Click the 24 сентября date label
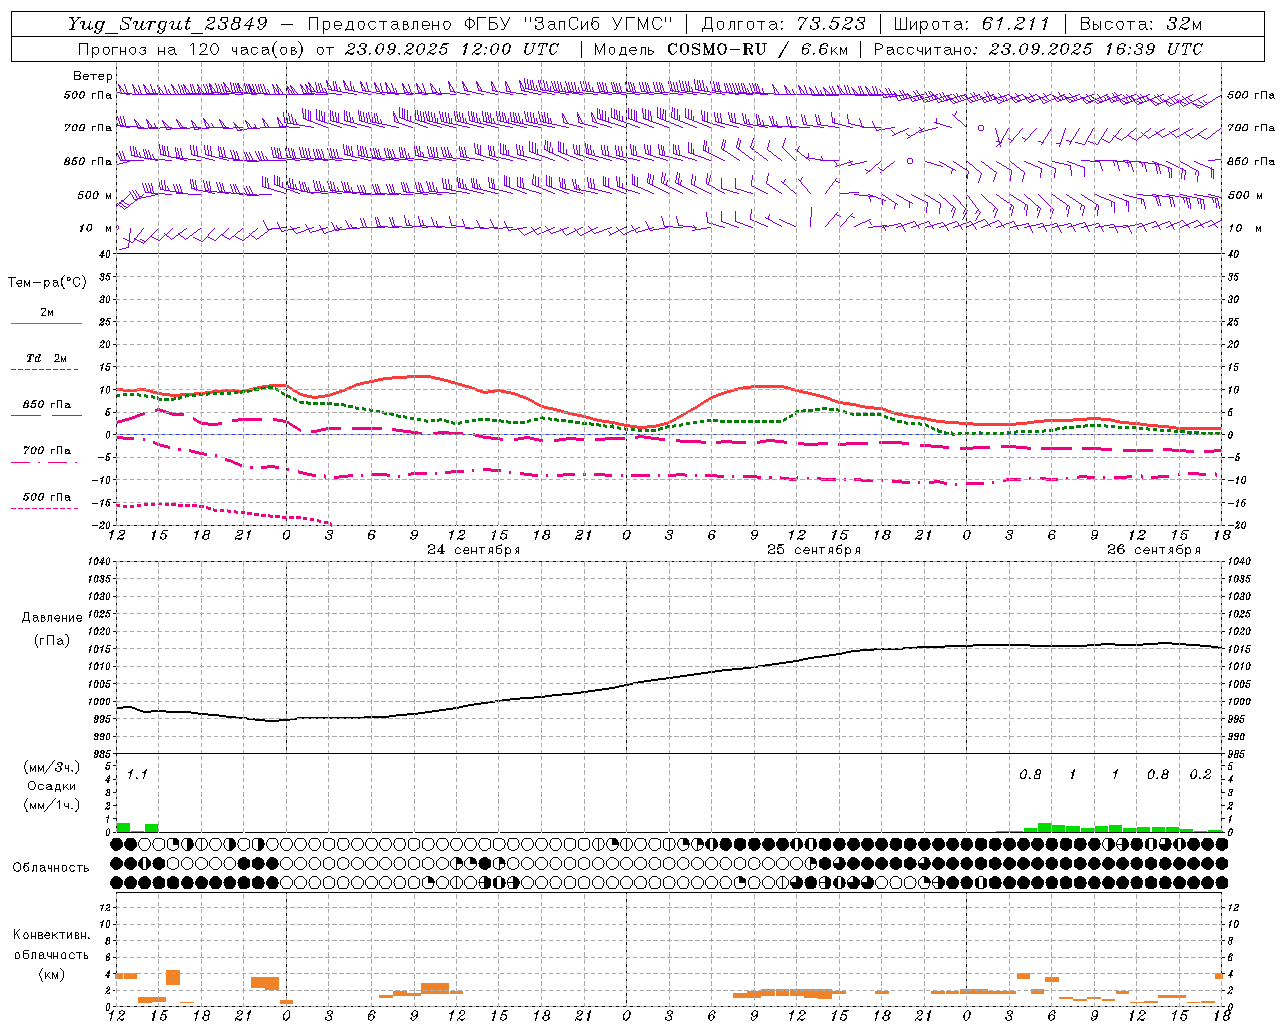Image resolution: width=1280 pixels, height=1024 pixels. pyautogui.click(x=474, y=550)
